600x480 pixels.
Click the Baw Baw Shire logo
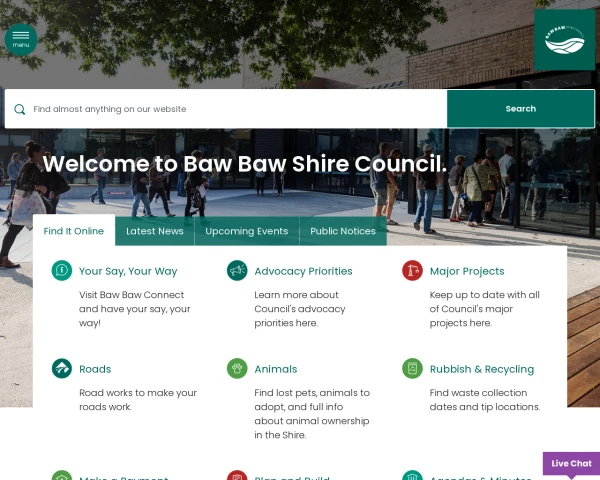(x=565, y=40)
